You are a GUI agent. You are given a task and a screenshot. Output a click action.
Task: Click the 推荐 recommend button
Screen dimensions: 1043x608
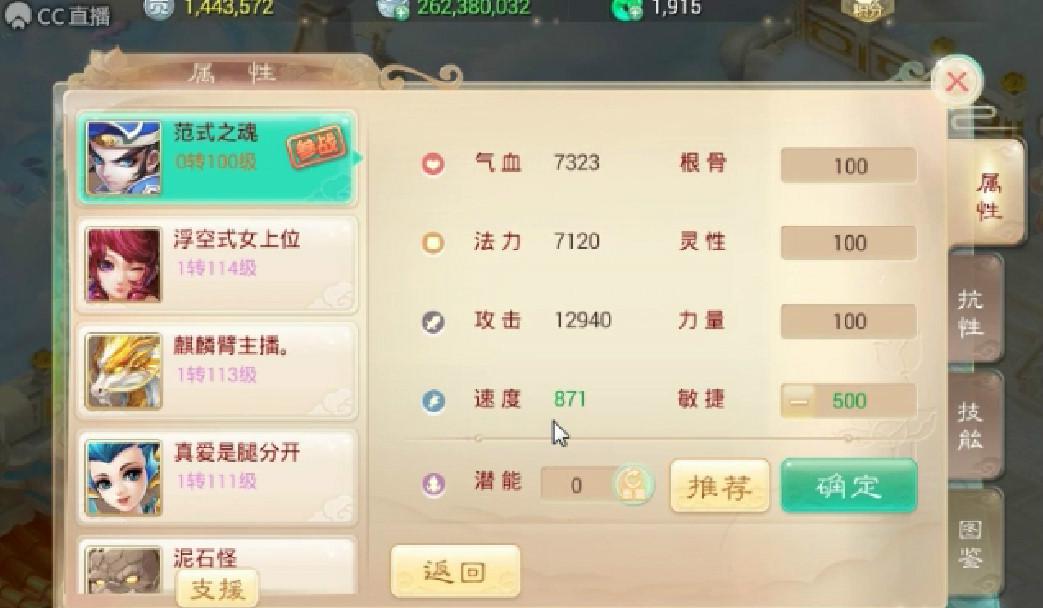720,486
